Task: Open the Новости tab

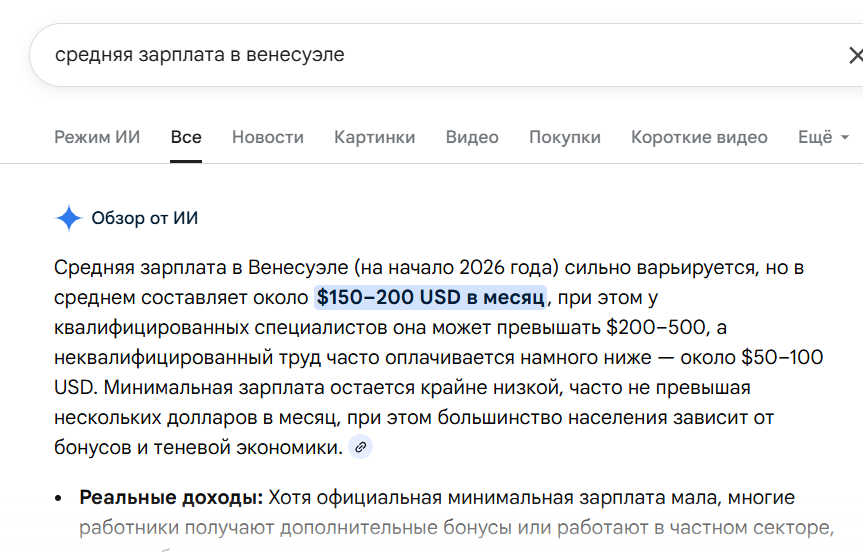Action: (x=268, y=137)
